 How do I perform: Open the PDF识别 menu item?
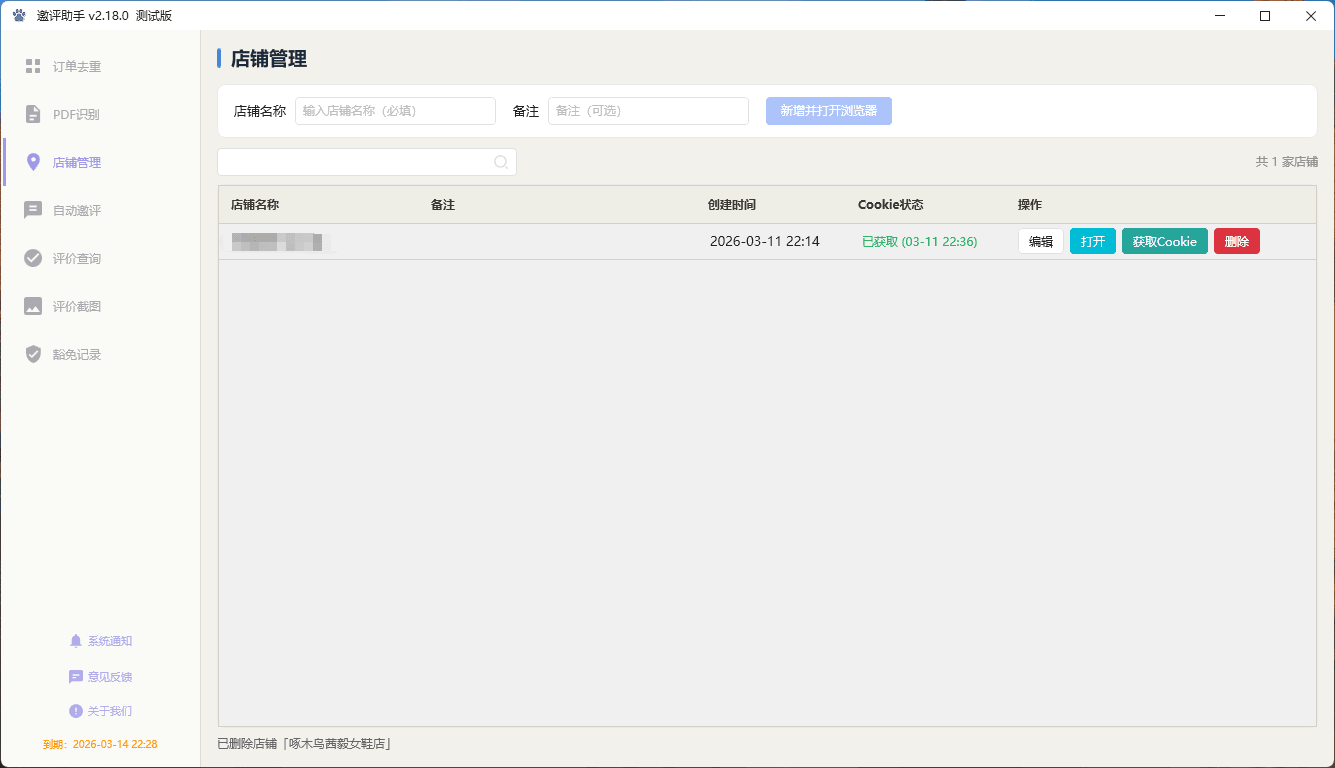pyautogui.click(x=101, y=114)
